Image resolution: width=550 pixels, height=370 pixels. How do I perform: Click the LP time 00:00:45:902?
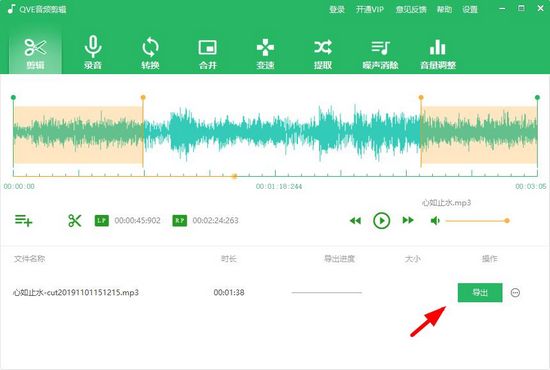[x=138, y=221]
